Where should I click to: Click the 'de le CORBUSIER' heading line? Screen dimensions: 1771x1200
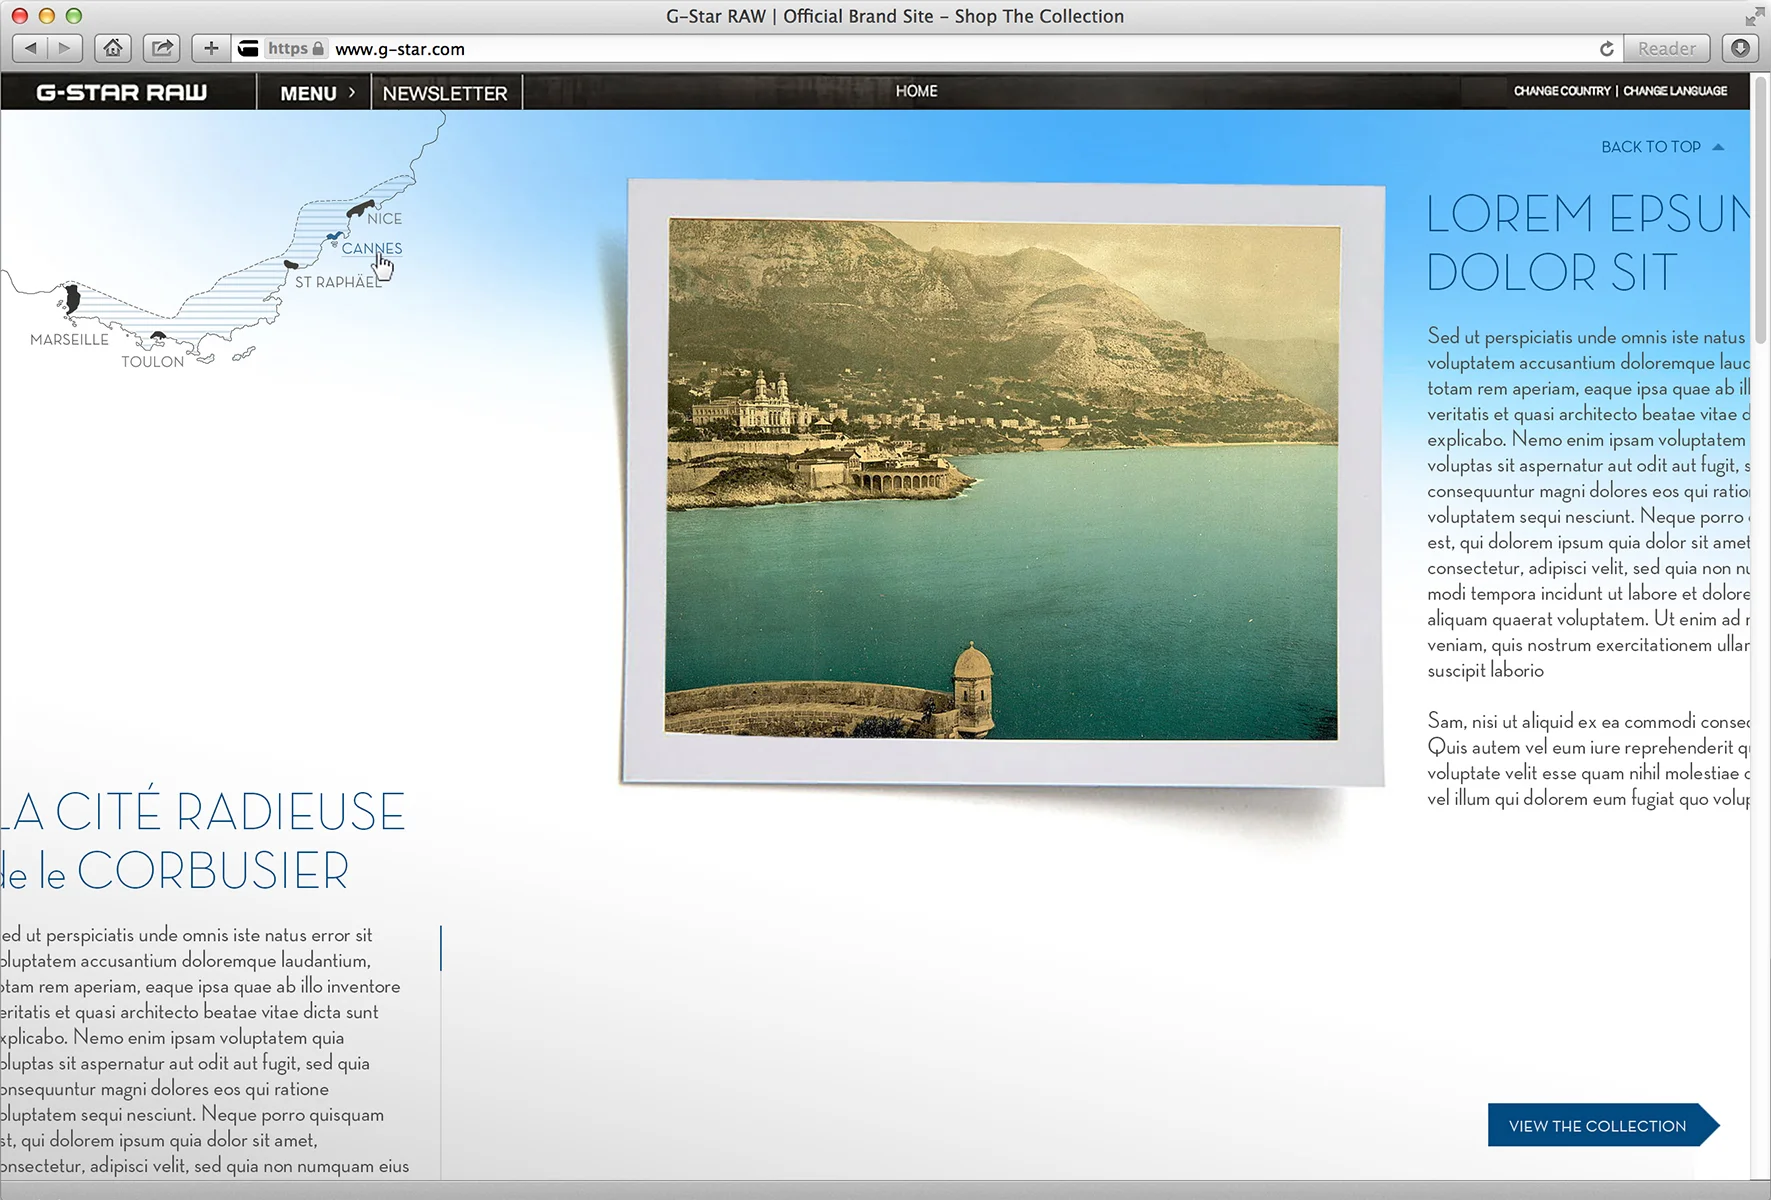[x=175, y=871]
